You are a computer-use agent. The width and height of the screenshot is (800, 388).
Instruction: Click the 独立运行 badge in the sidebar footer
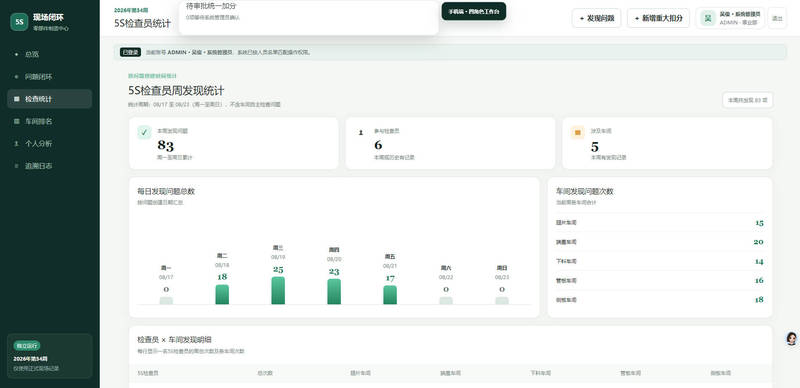(27, 346)
